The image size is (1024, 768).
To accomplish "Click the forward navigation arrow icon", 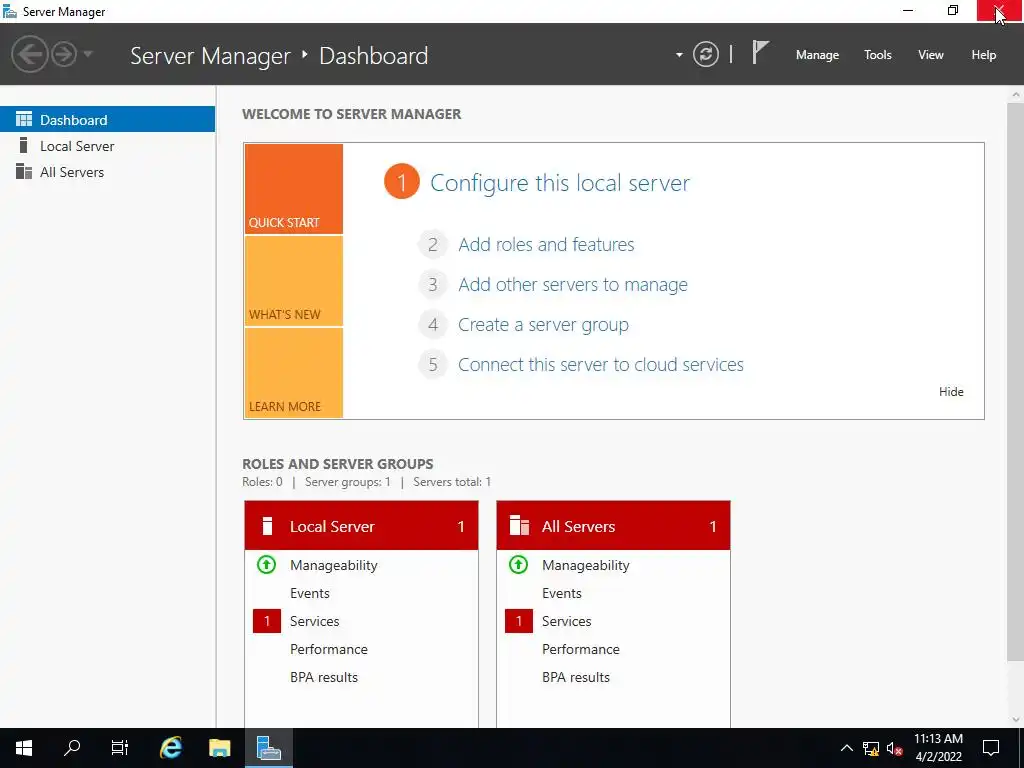I will [x=64, y=54].
